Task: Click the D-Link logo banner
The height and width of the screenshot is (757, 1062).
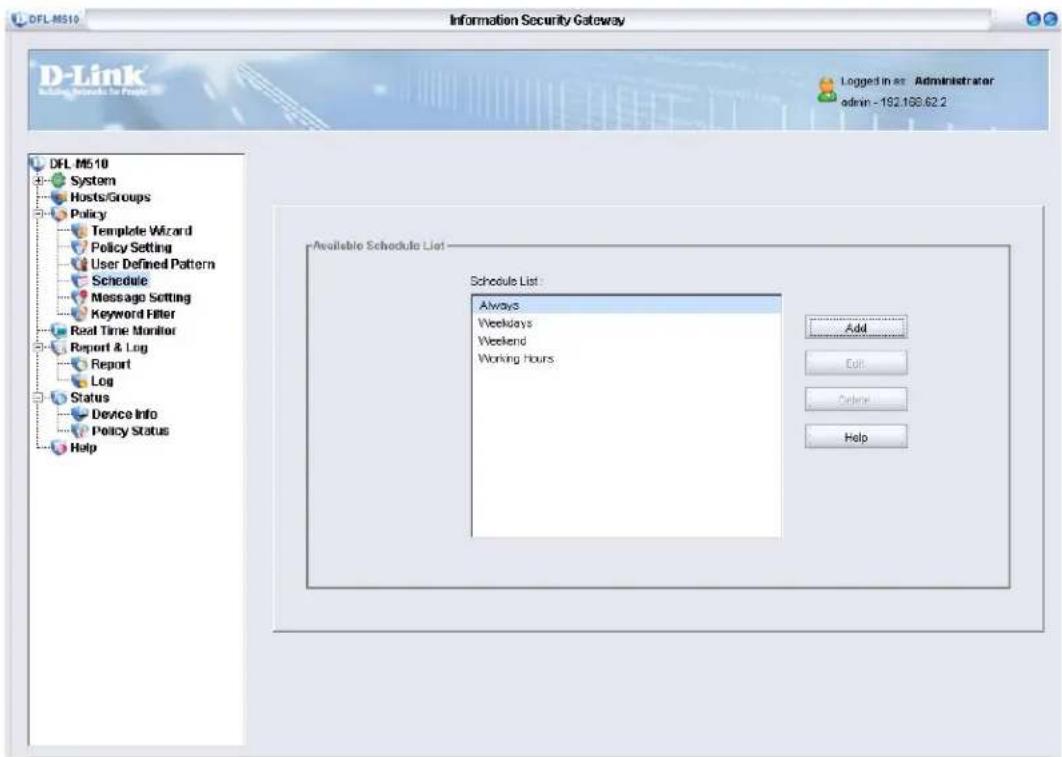Action: [93, 80]
